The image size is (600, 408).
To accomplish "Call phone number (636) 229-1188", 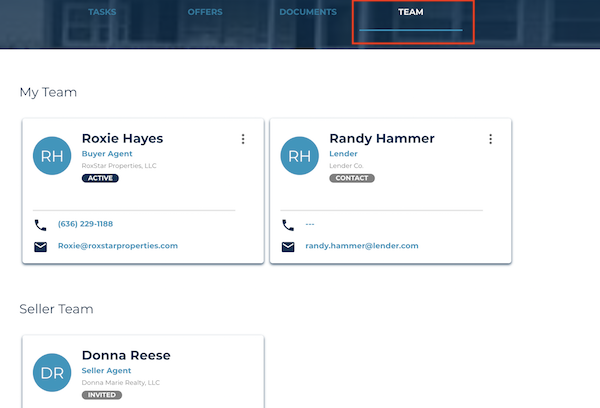I will [85, 224].
